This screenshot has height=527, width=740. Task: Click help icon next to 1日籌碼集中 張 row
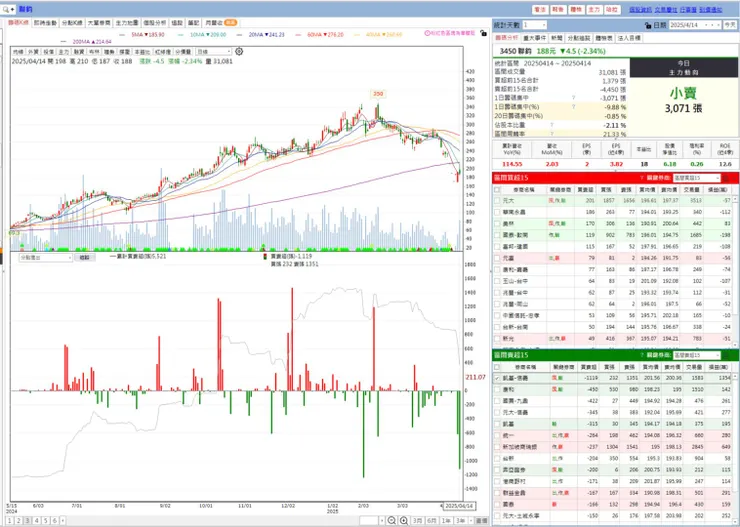[x=573, y=98]
